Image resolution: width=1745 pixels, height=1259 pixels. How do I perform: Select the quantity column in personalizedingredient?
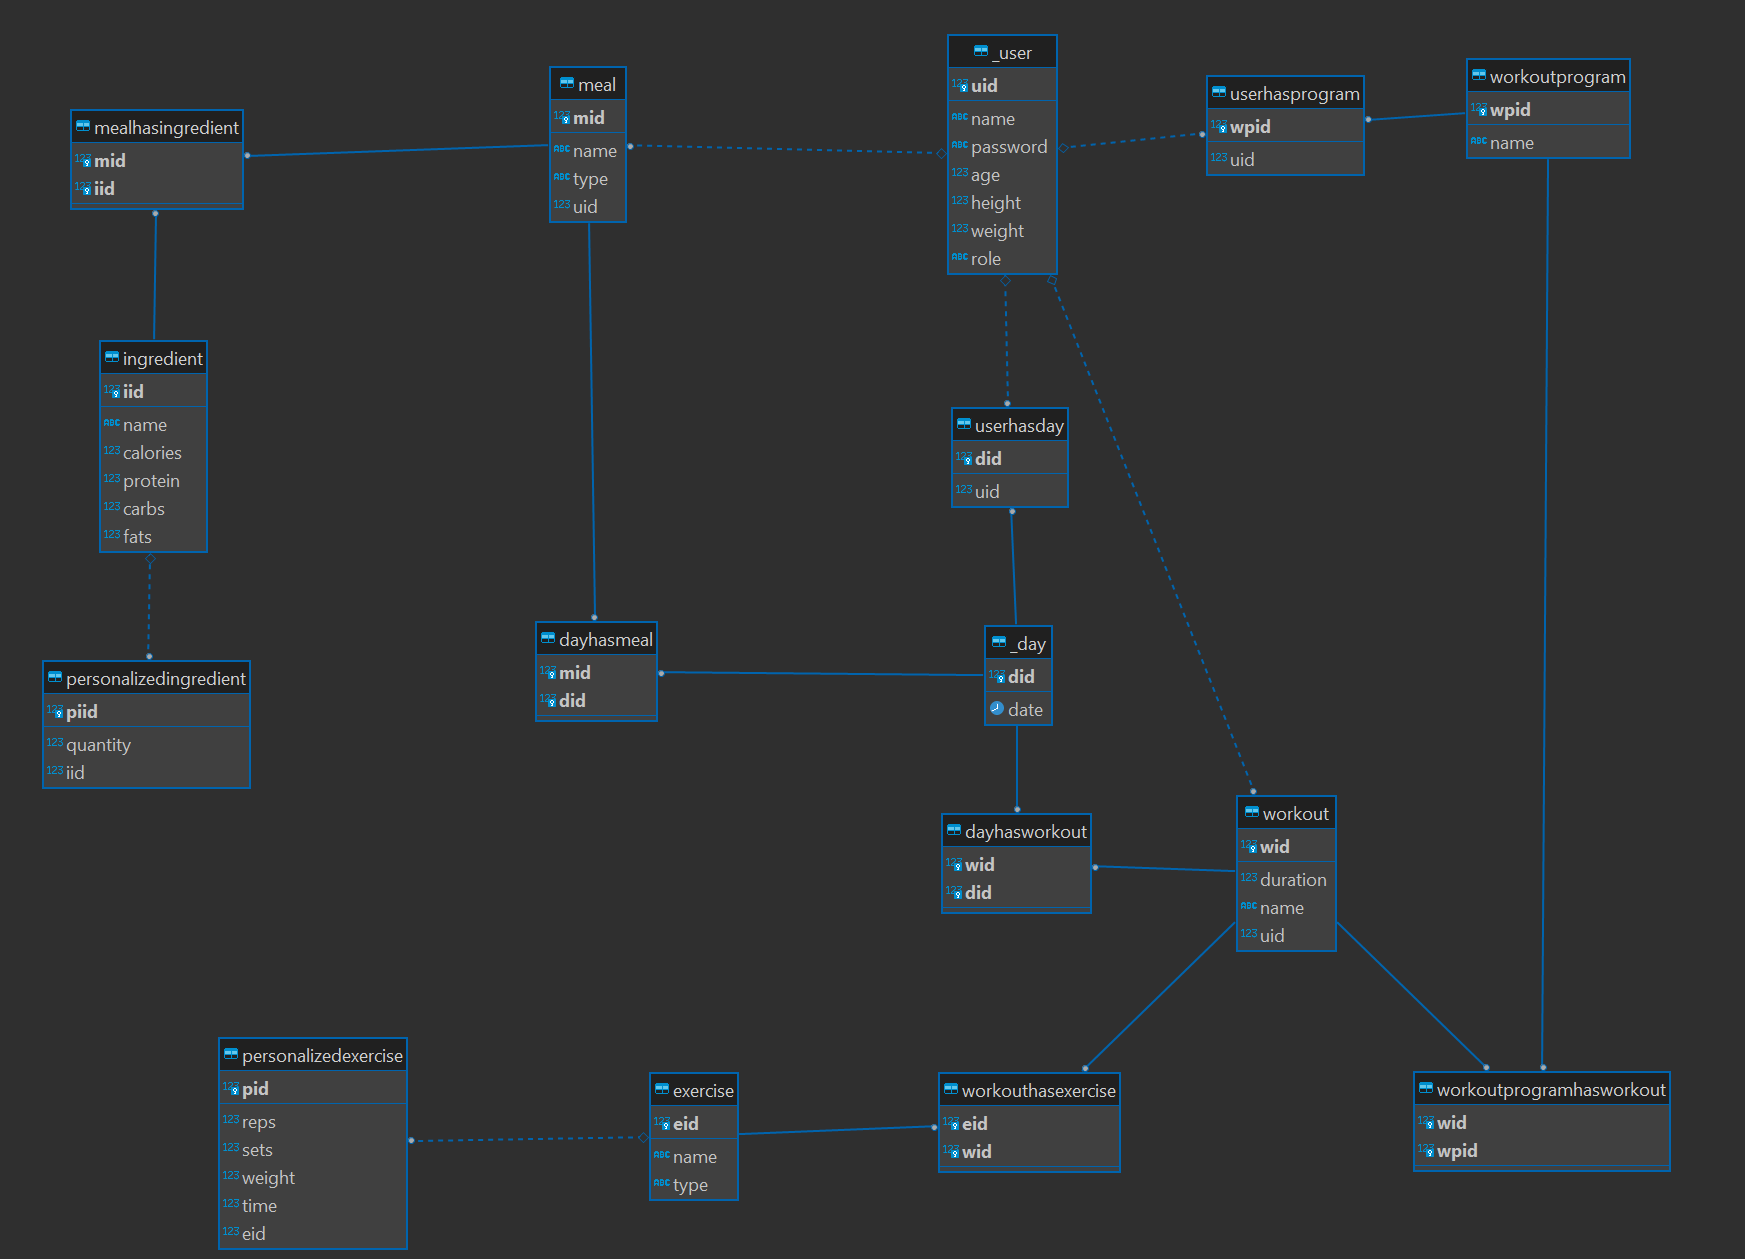tap(98, 745)
